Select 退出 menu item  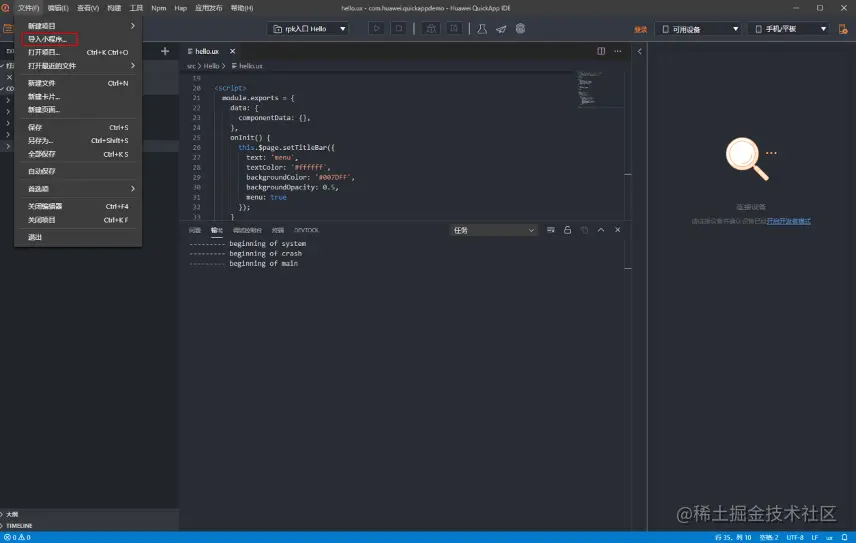coord(78,237)
